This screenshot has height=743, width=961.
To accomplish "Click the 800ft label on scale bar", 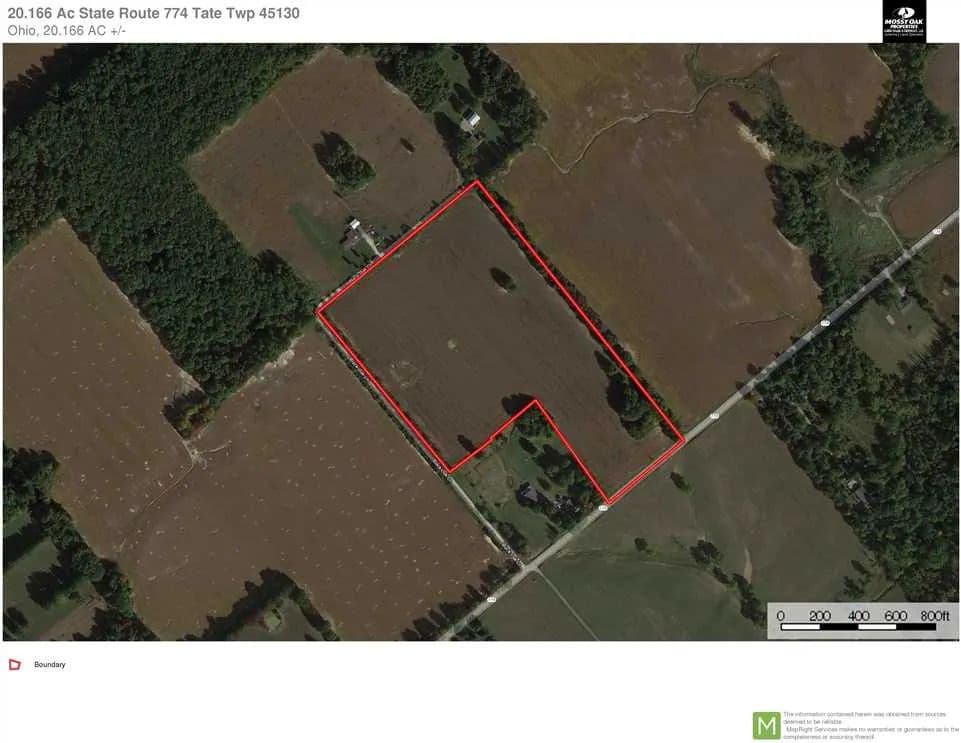I will click(x=935, y=615).
